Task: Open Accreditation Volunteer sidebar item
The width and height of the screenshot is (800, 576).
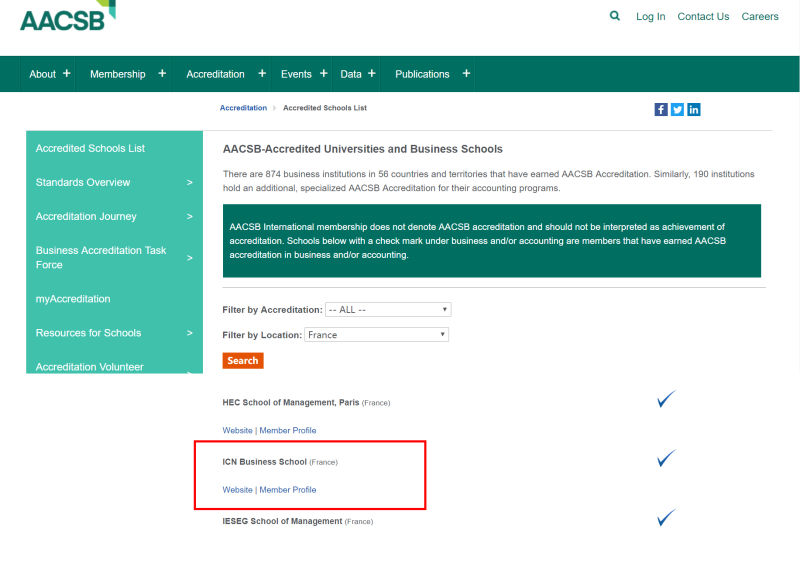Action: click(x=89, y=367)
